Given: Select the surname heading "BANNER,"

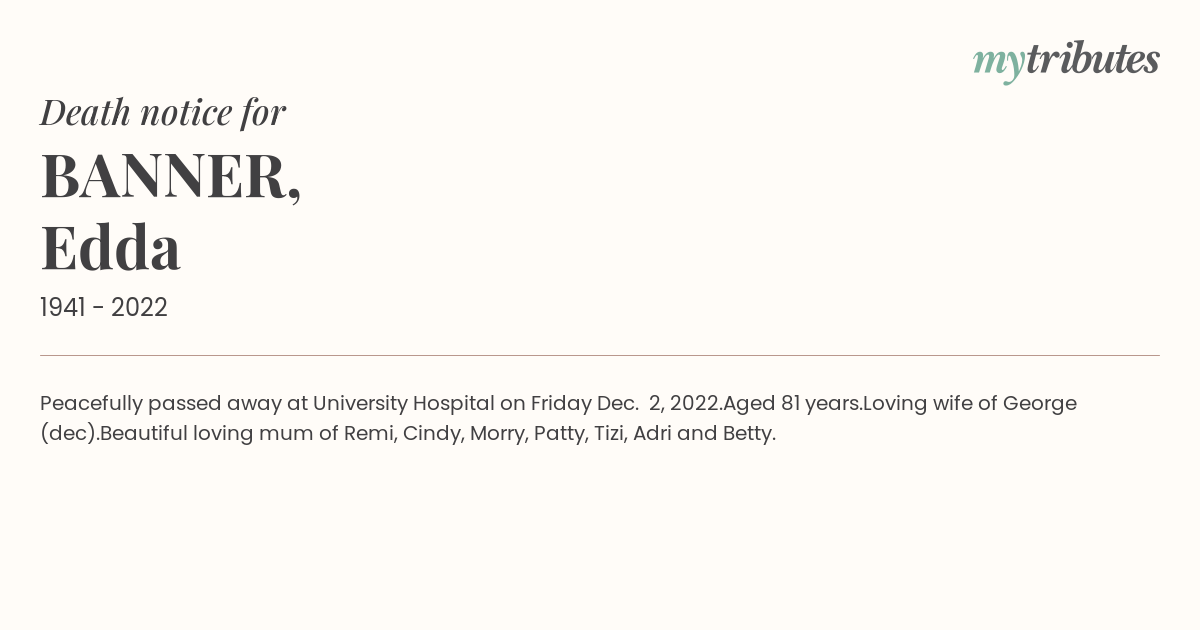Looking at the screenshot, I should coord(171,176).
